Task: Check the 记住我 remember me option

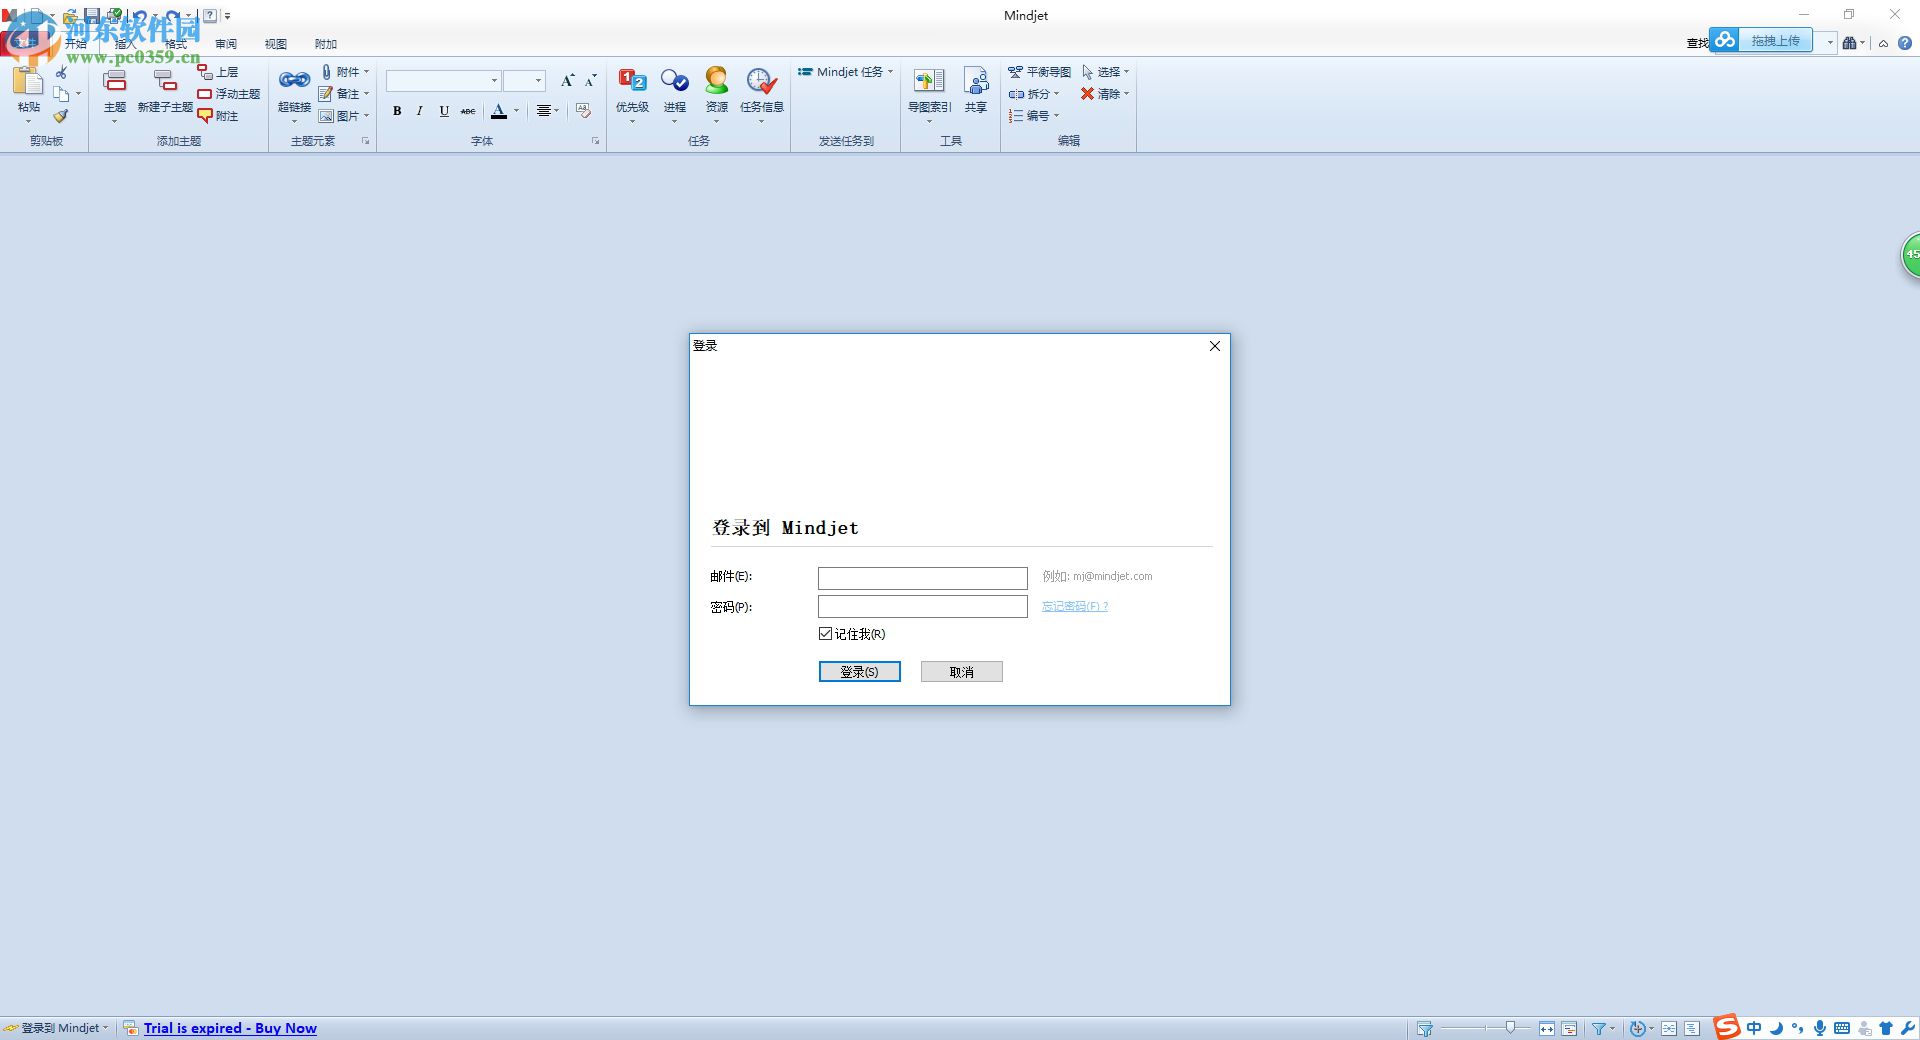Action: 825,634
